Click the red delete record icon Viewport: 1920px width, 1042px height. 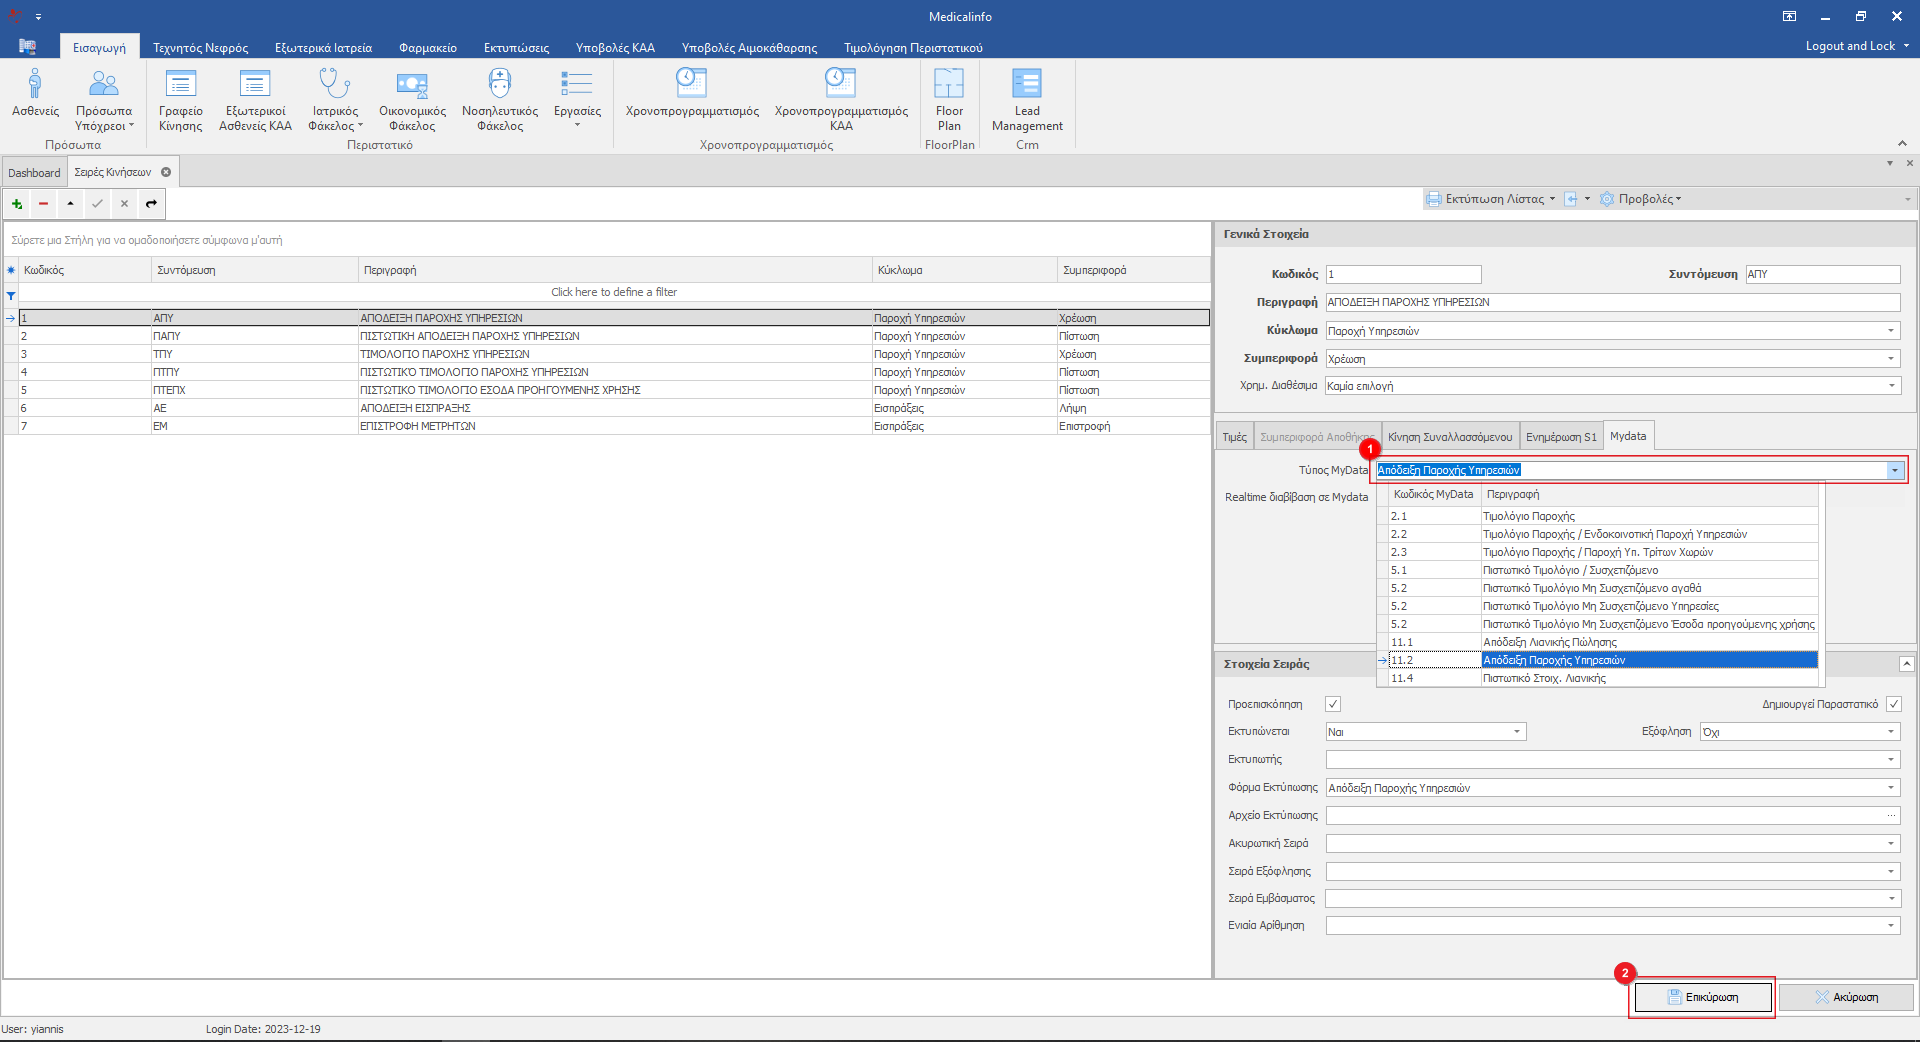(x=43, y=204)
